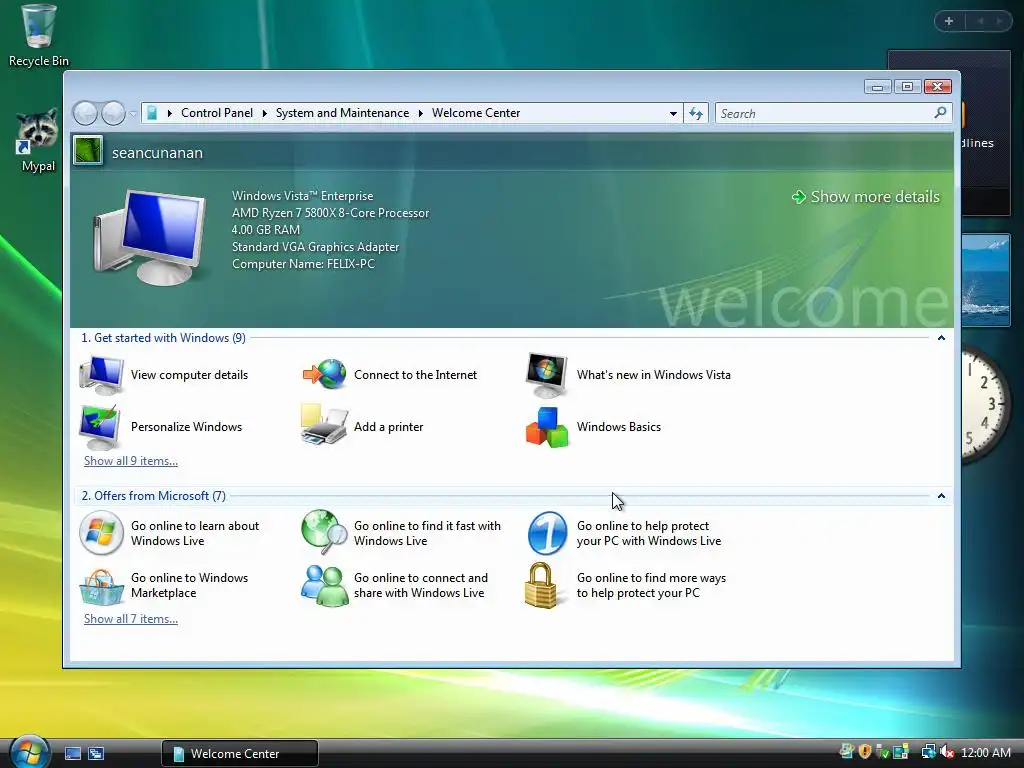Open the Recycle Bin desktop icon
Screen dimensions: 1024x768
[39, 35]
